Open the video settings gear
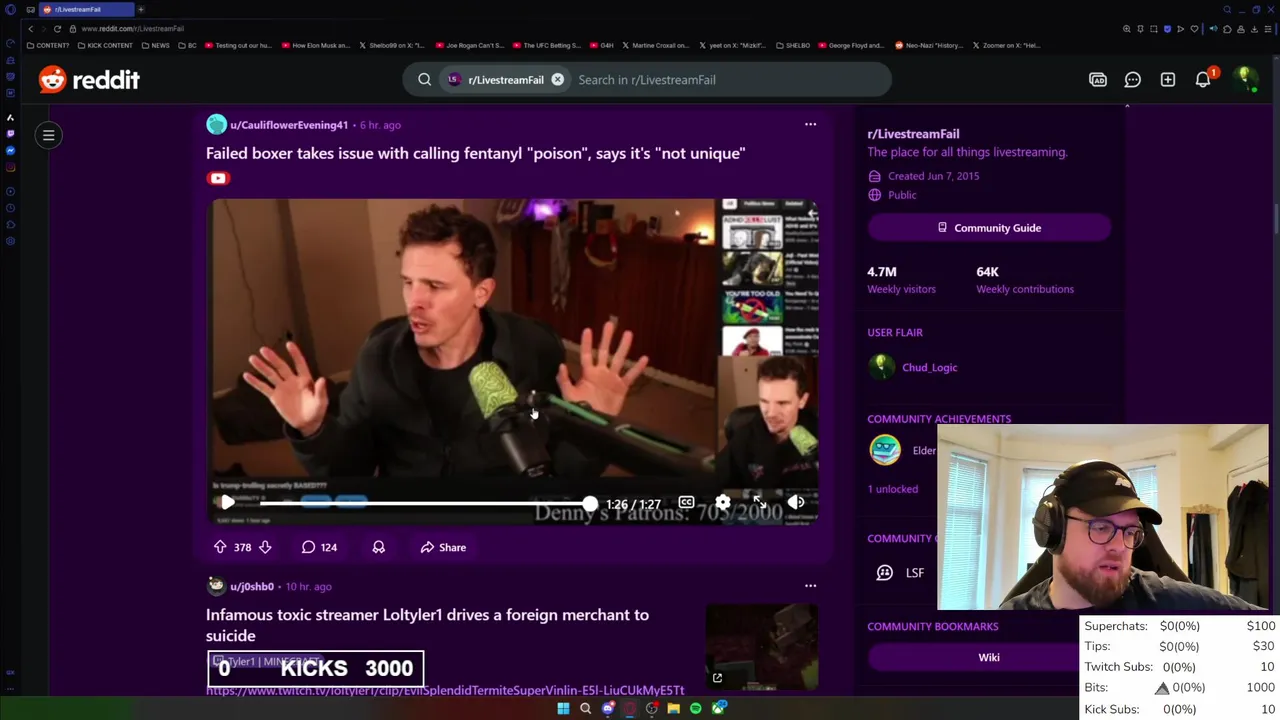 (722, 502)
